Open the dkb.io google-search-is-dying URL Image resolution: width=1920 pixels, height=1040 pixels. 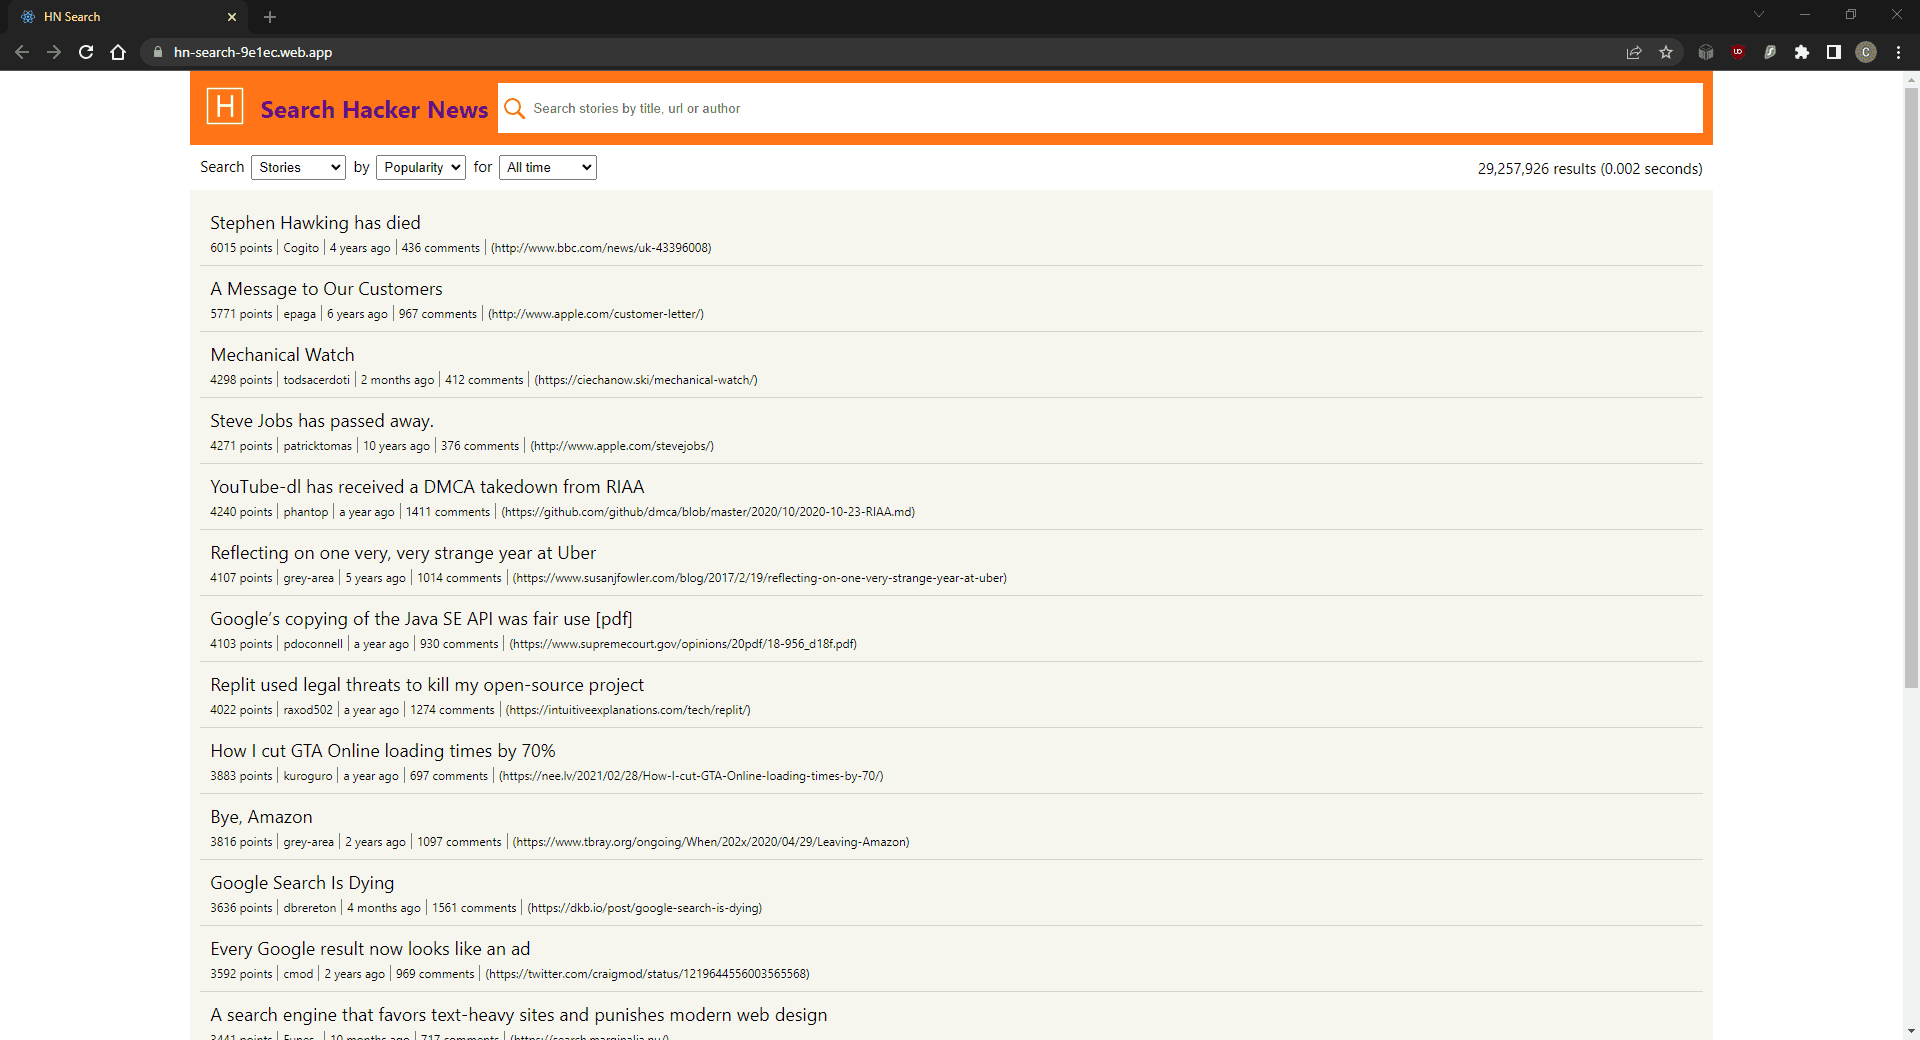[x=645, y=908]
